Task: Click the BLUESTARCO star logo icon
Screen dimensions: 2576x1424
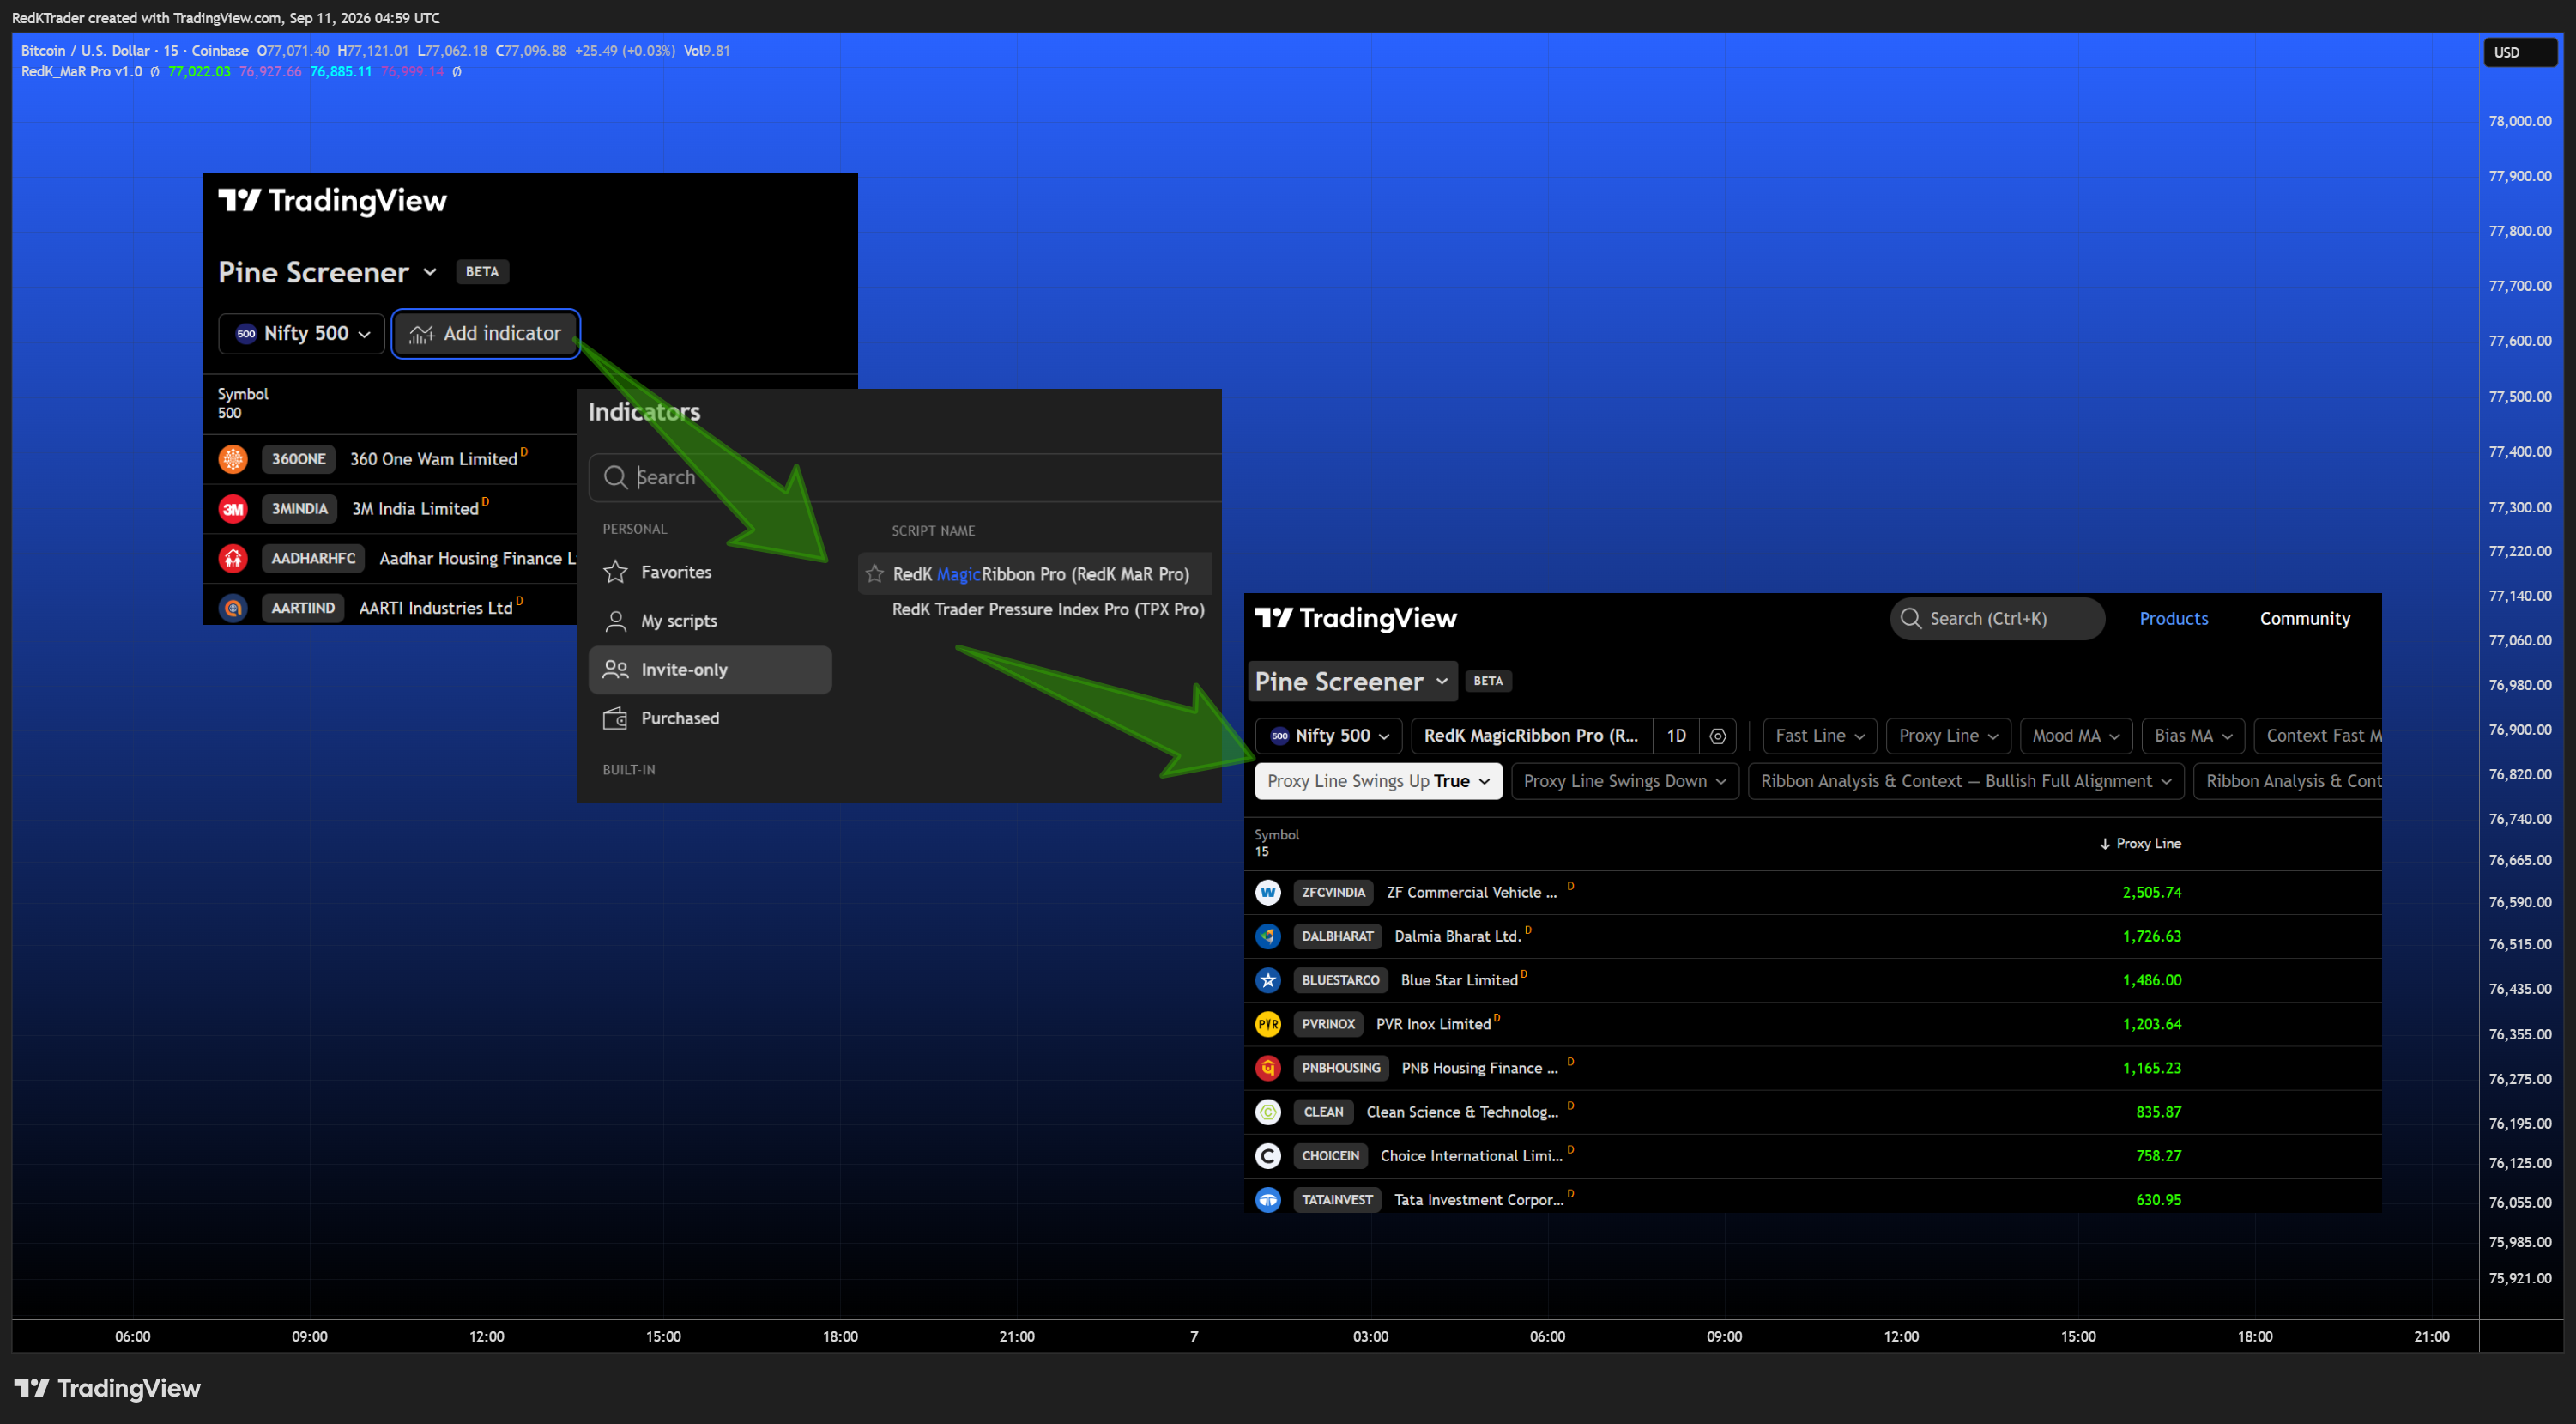Action: (1268, 980)
